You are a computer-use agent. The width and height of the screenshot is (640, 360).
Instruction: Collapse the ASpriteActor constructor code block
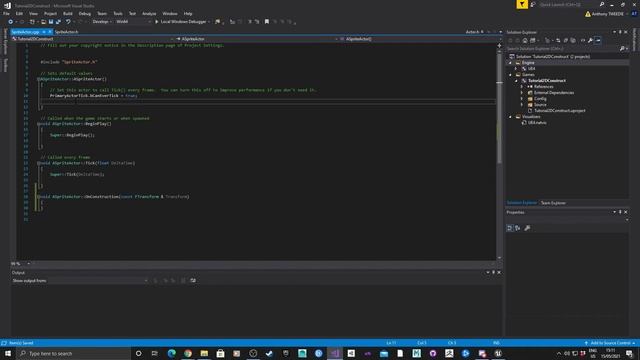click(38, 79)
